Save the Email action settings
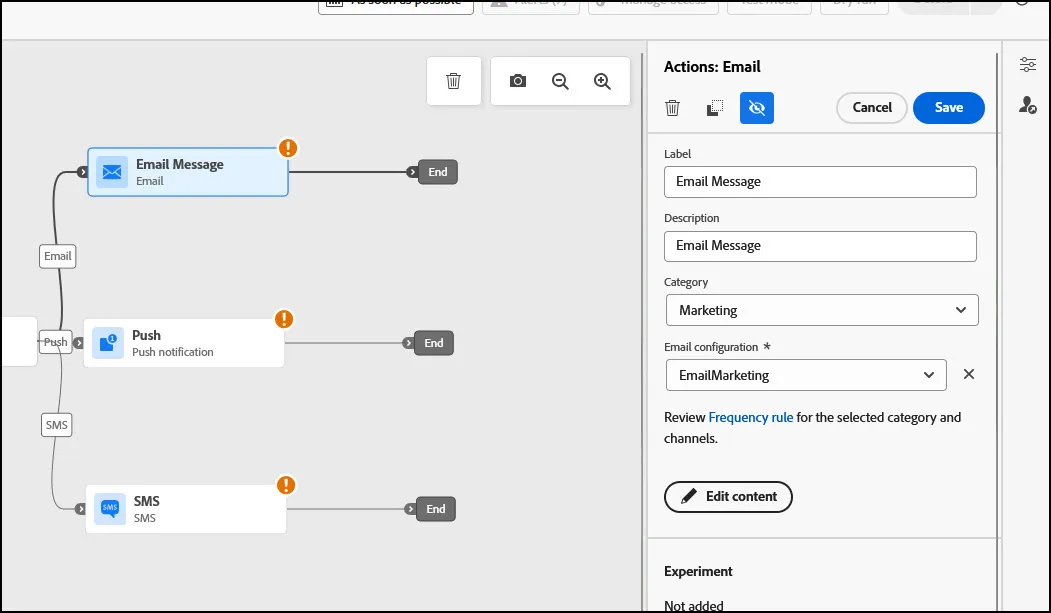 click(x=949, y=108)
